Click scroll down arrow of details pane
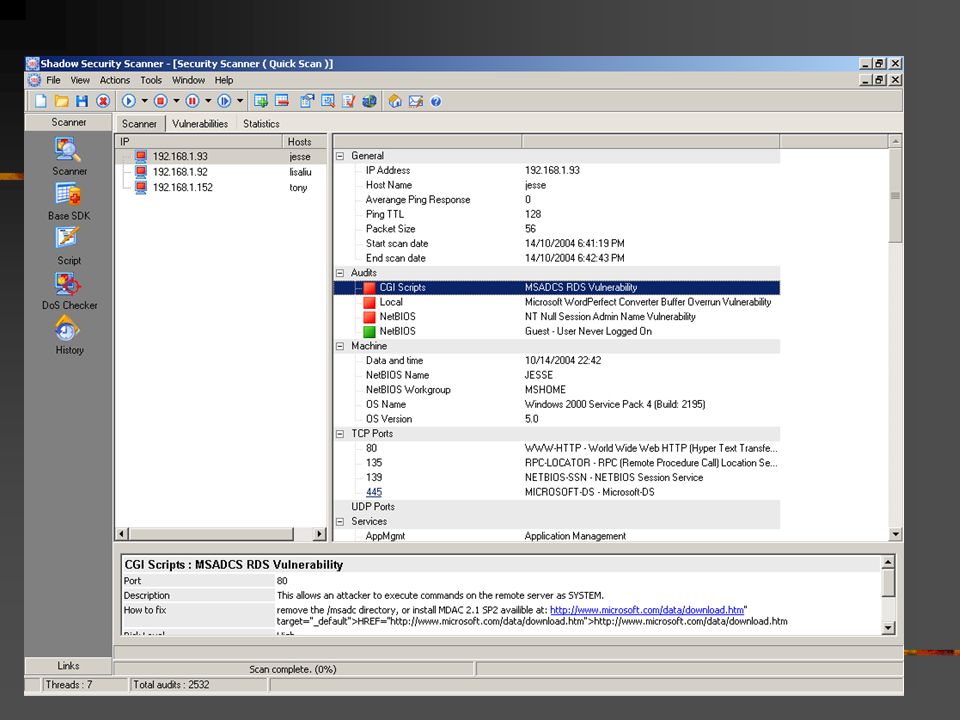Image resolution: width=960 pixels, height=720 pixels. tap(895, 534)
